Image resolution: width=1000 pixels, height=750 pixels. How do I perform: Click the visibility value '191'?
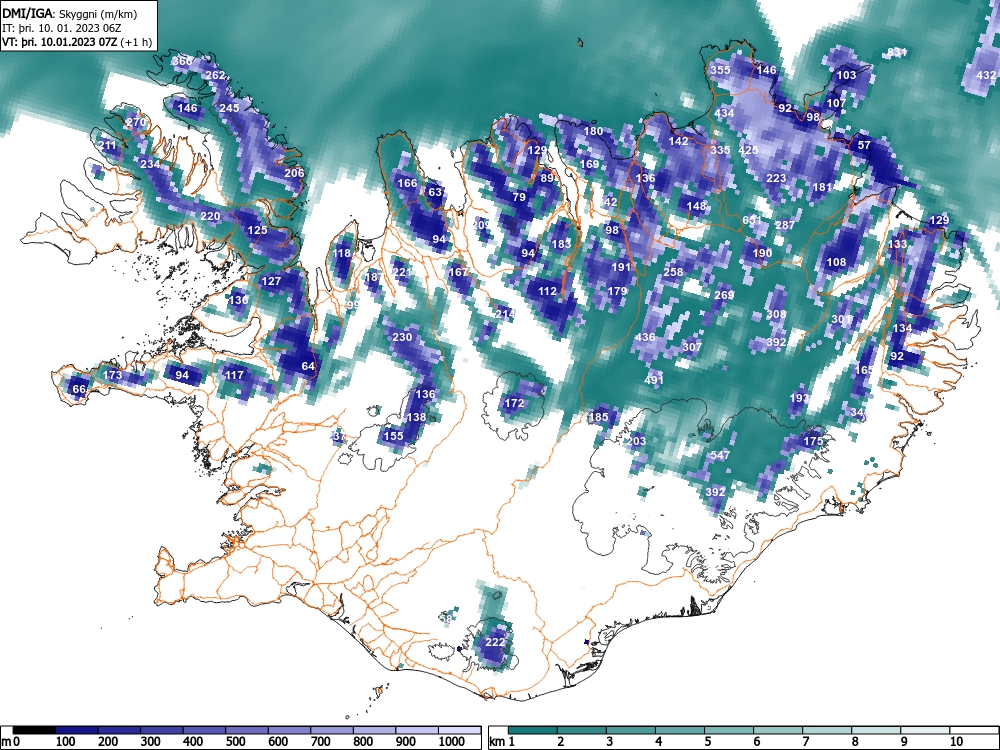621,268
